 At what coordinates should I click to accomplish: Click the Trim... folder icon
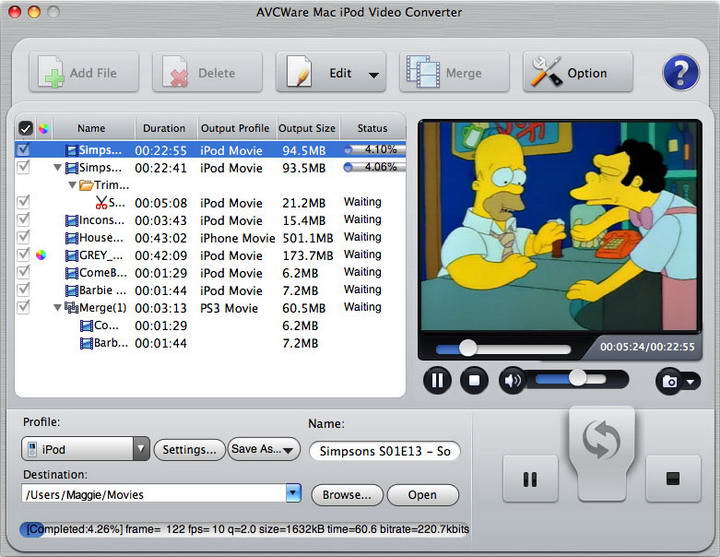(x=86, y=186)
